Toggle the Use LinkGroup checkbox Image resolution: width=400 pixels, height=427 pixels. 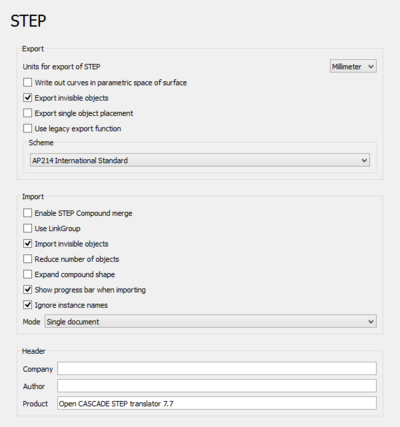click(28, 228)
